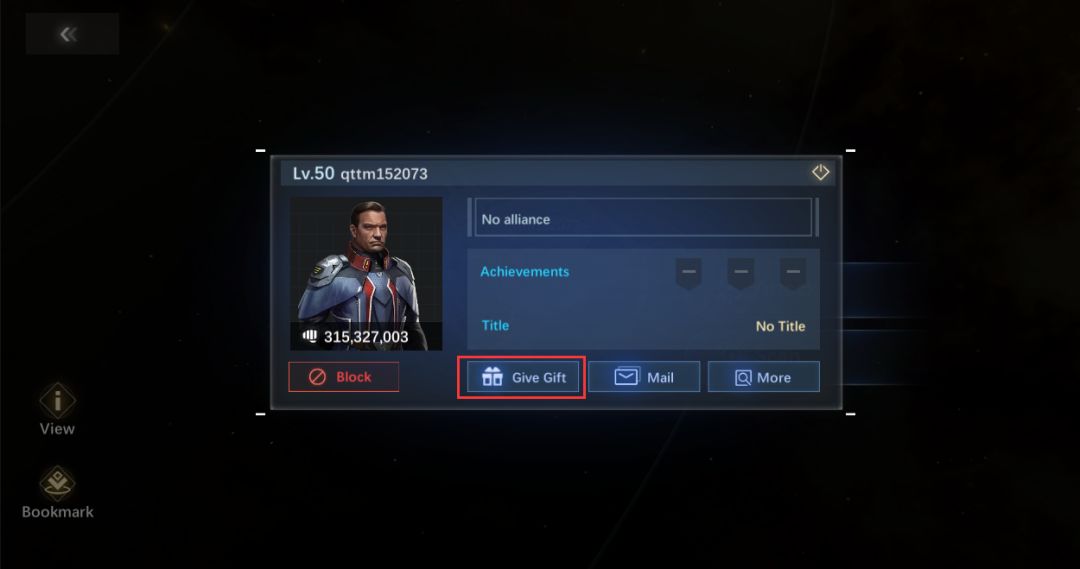The width and height of the screenshot is (1080, 569).
Task: Click the diamond icon in profile header
Action: click(820, 172)
